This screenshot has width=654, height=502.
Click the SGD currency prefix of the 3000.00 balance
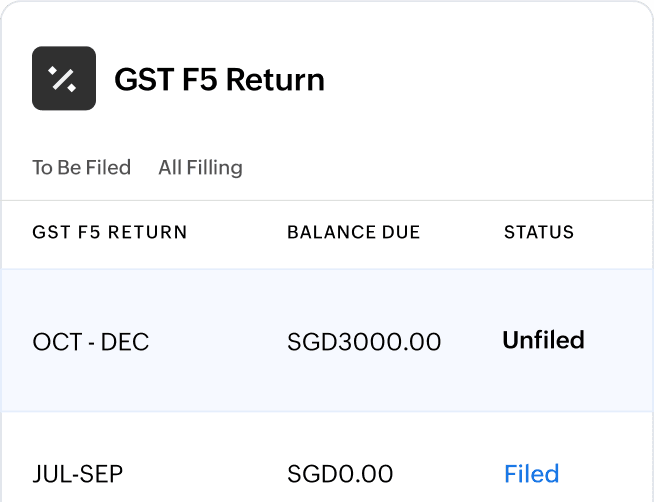tap(309, 342)
